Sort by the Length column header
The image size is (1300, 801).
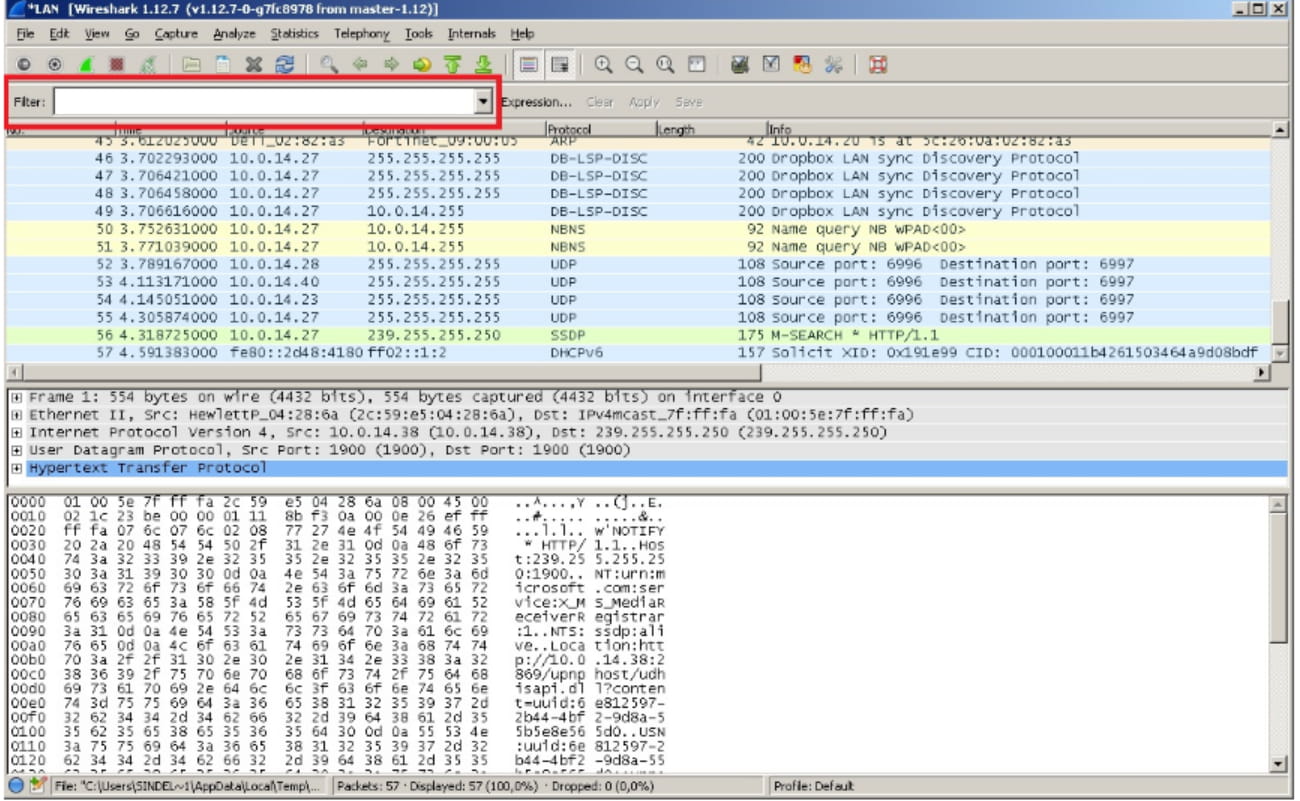pos(709,130)
